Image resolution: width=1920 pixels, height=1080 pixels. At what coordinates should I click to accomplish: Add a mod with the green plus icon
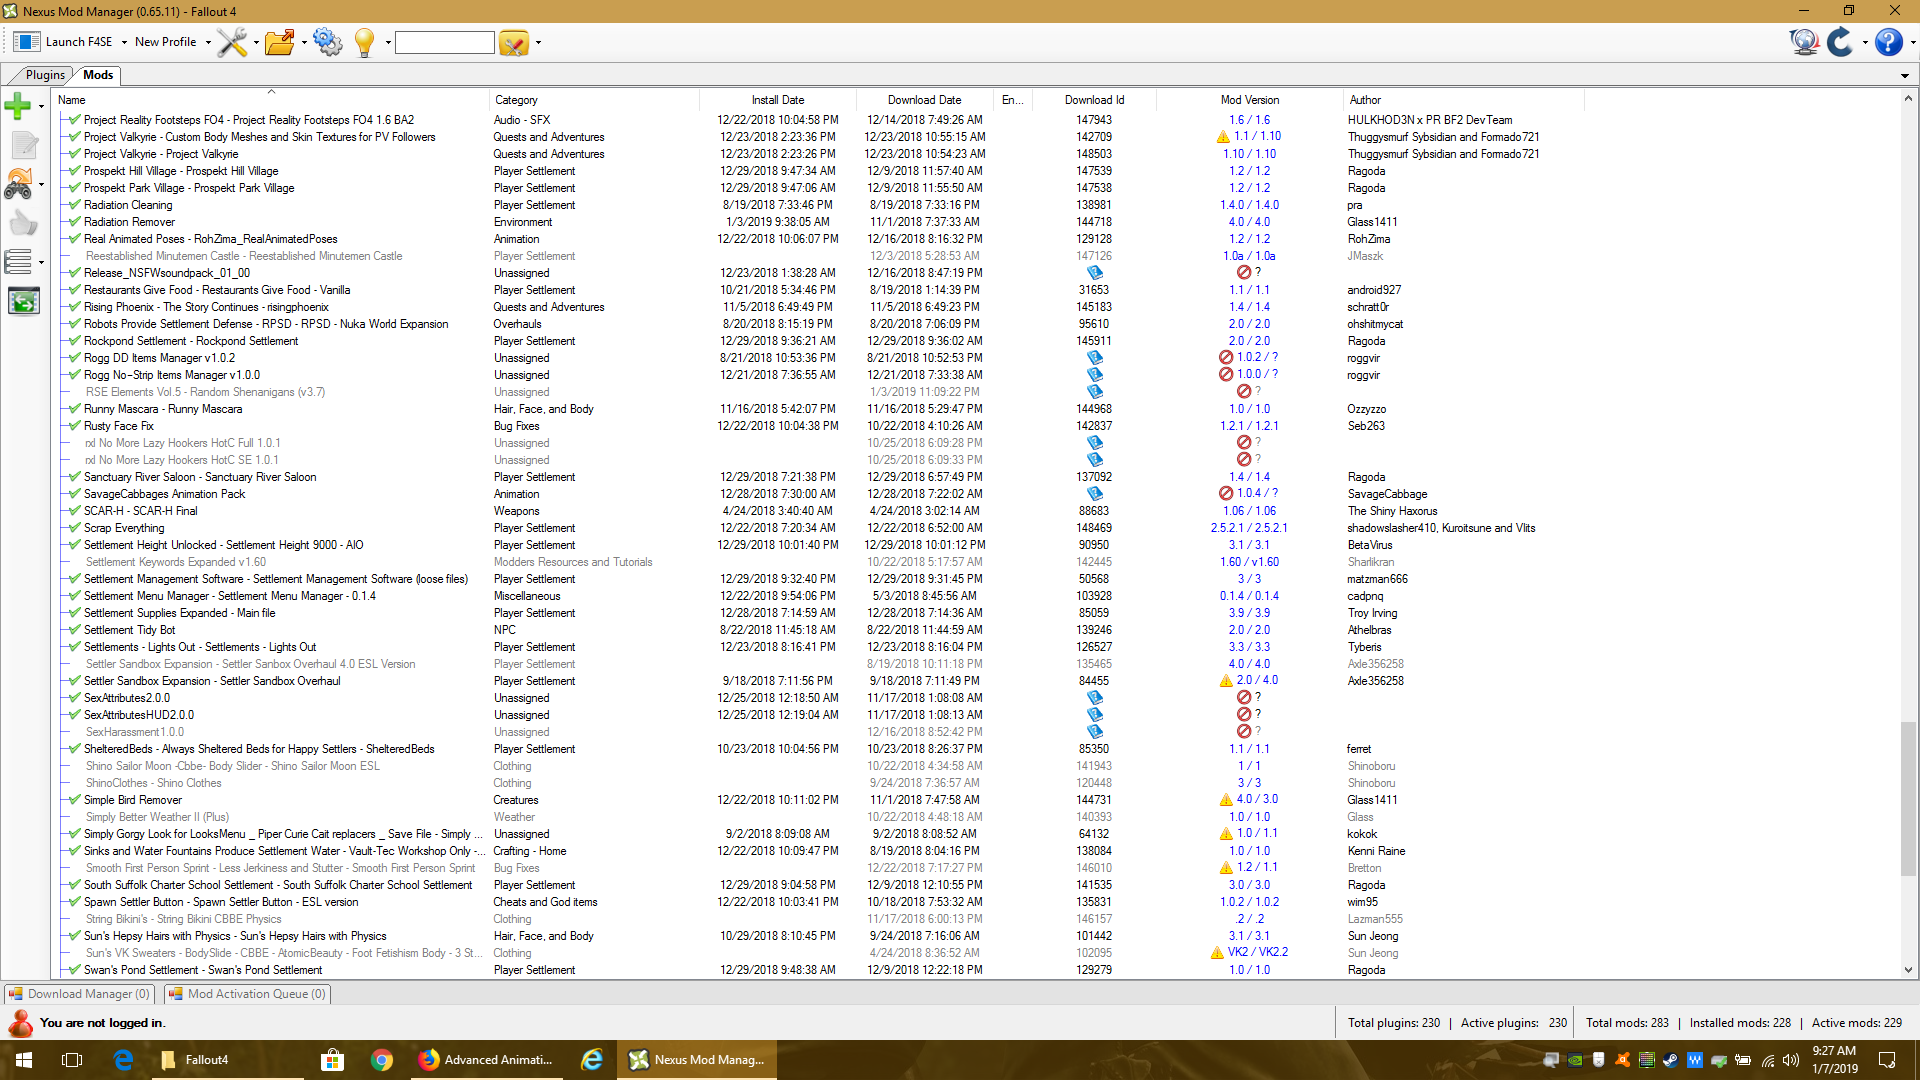click(x=18, y=105)
